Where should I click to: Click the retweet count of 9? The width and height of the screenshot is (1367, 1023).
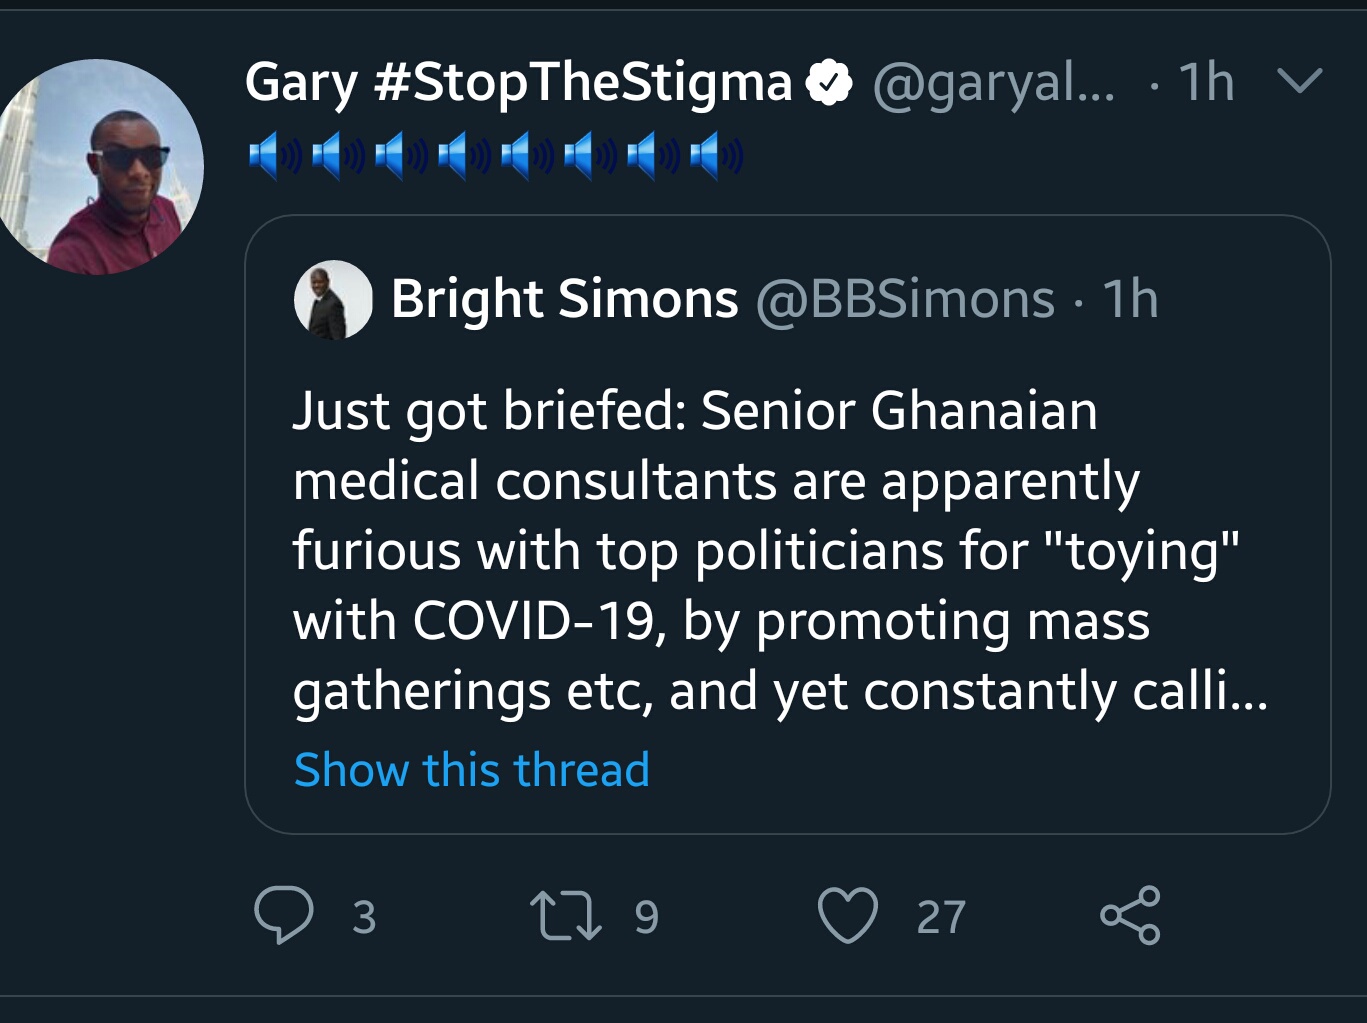tap(647, 917)
